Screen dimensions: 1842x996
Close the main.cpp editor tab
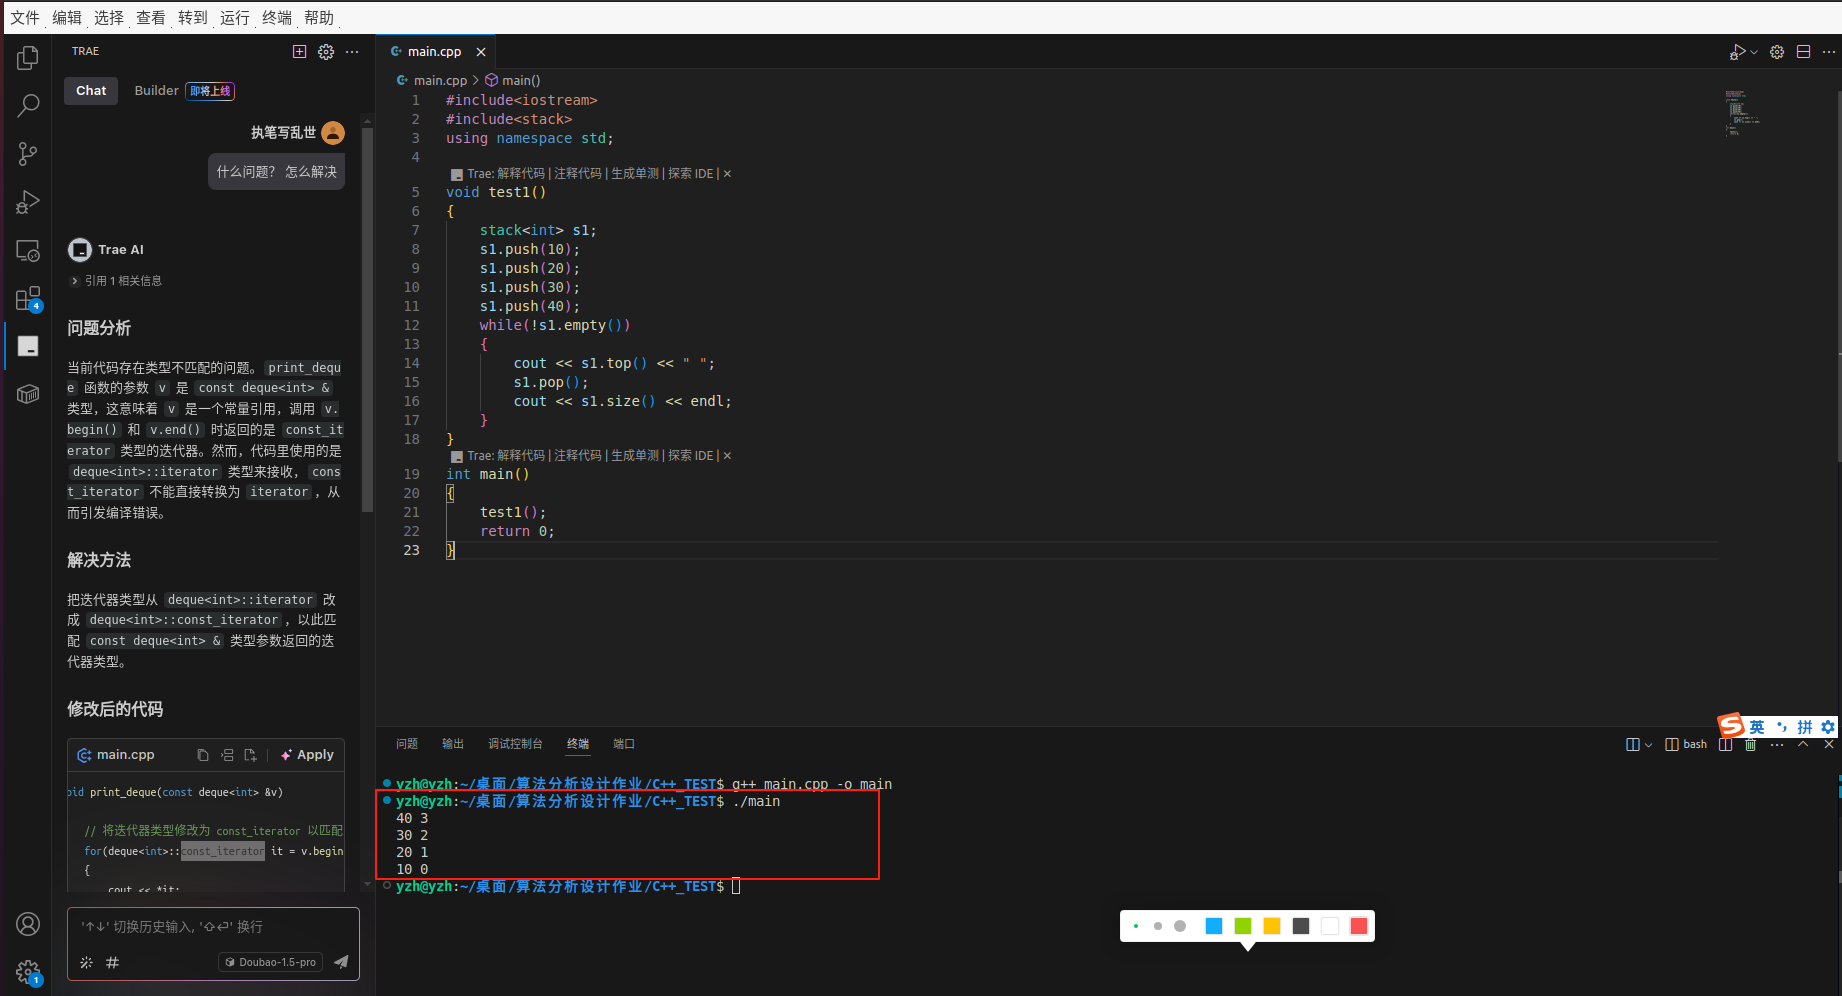481,52
